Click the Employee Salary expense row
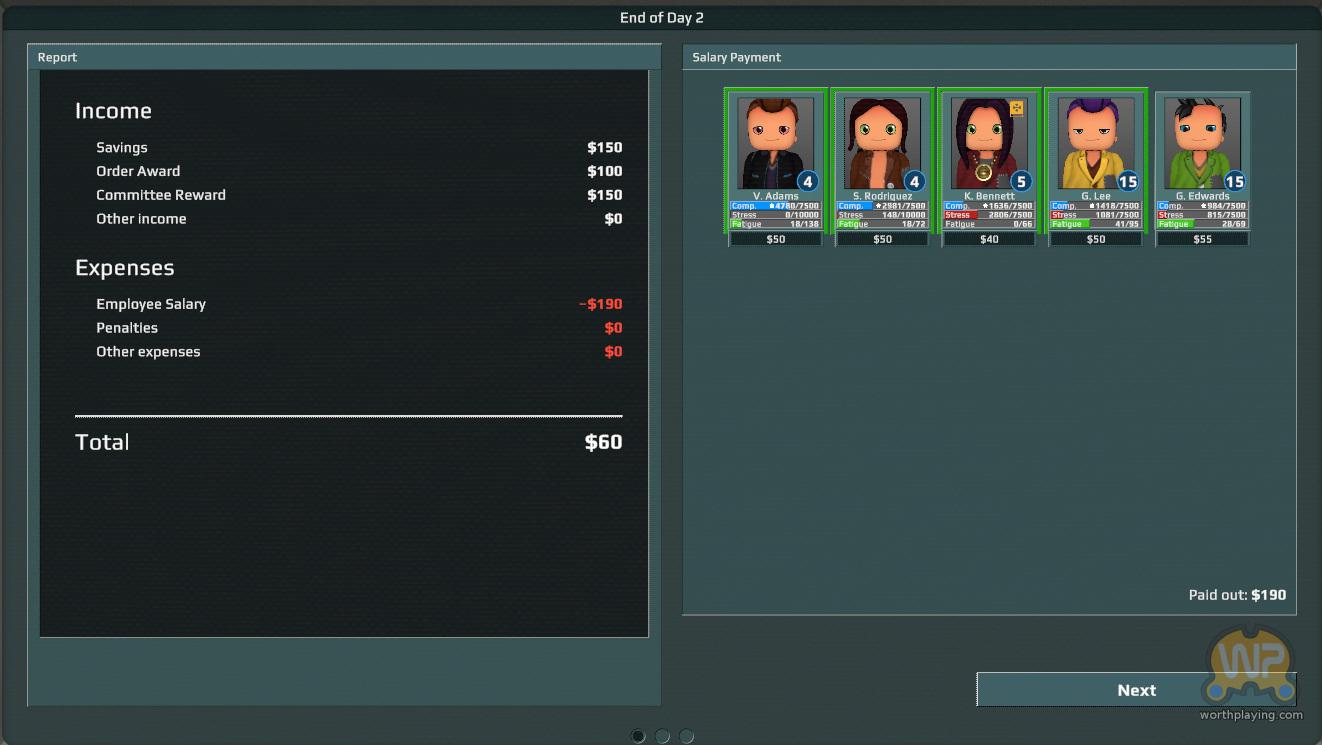This screenshot has height=745, width=1322. [348, 304]
